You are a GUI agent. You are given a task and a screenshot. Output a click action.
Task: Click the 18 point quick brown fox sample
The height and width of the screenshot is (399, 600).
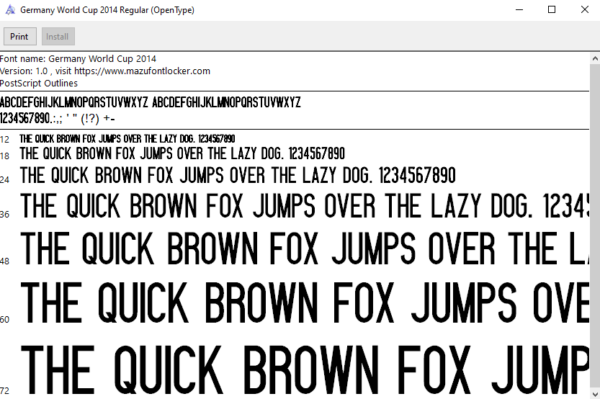(183, 154)
